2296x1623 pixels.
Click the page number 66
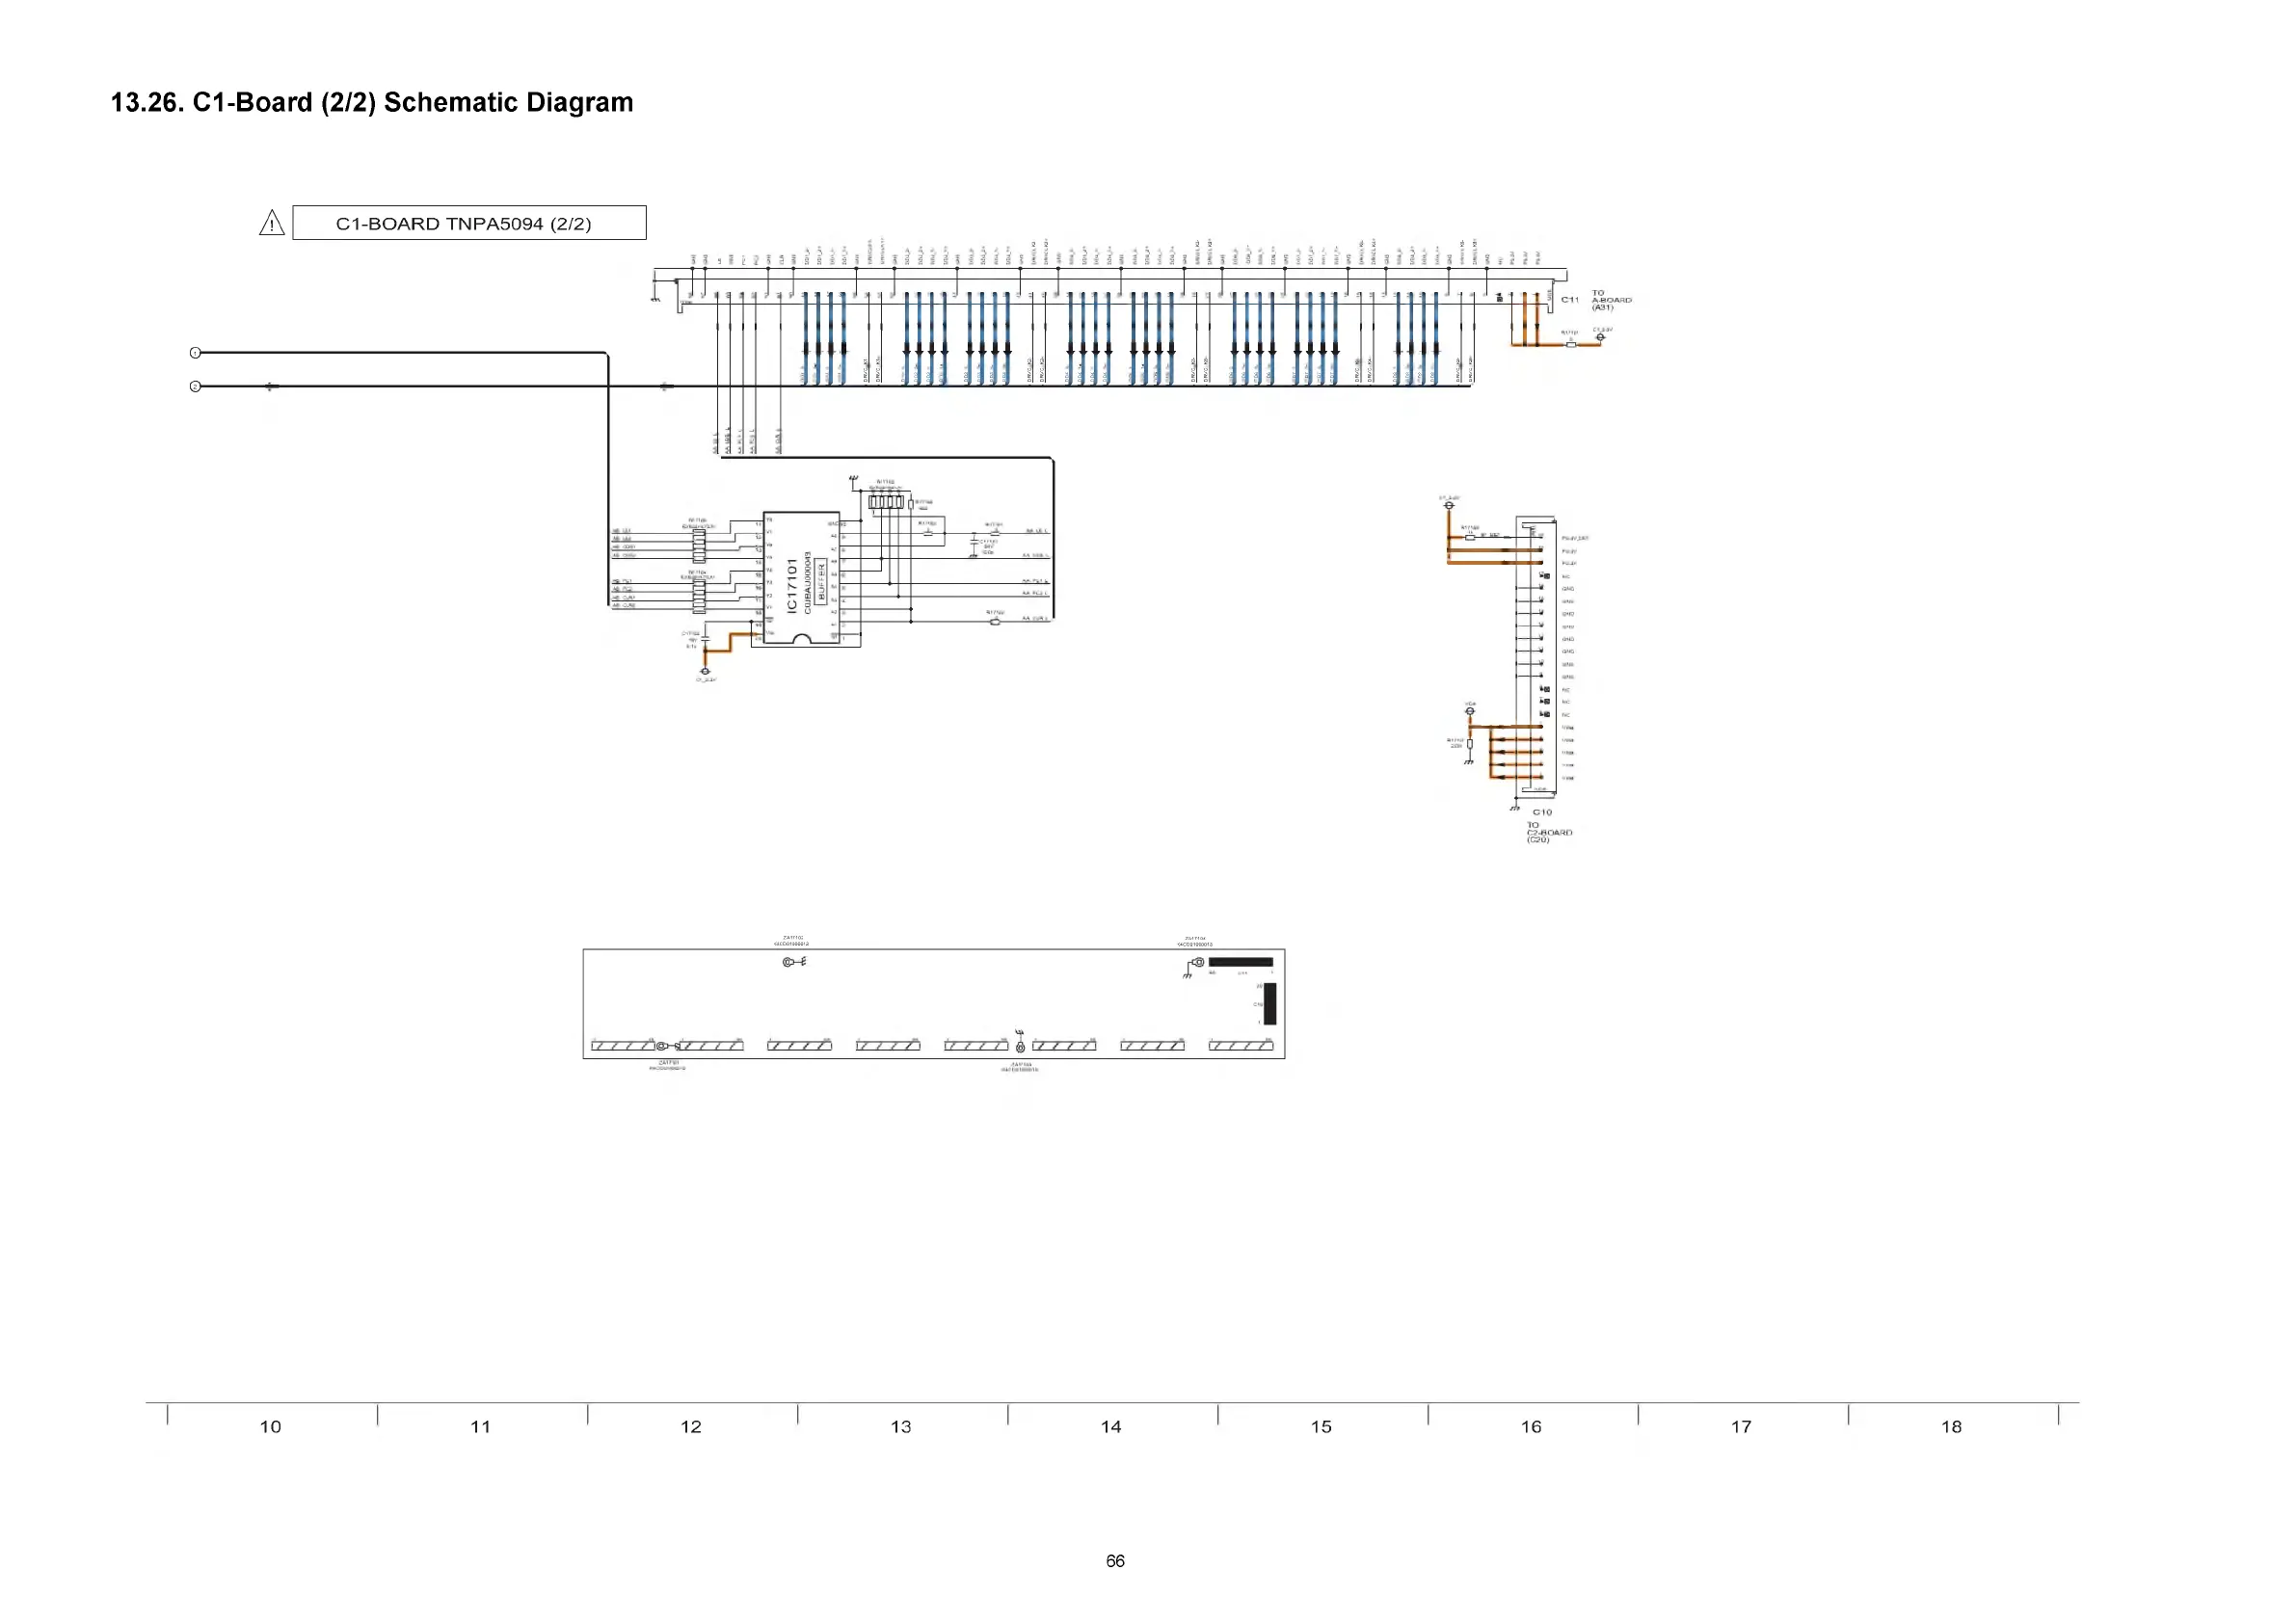tap(1115, 1561)
